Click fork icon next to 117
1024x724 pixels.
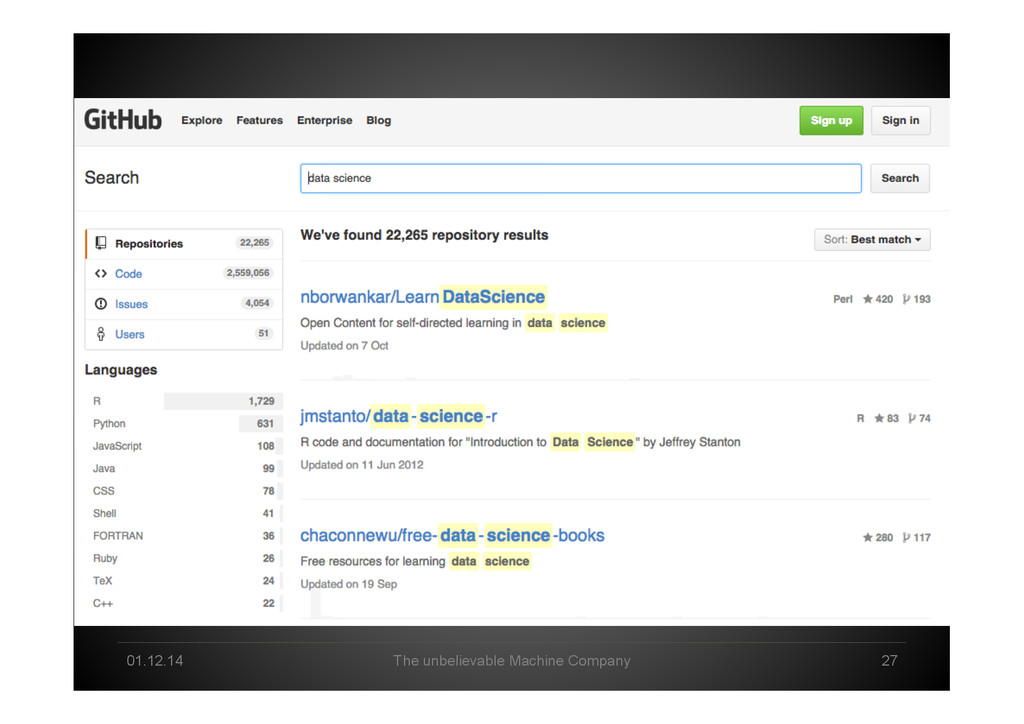point(906,537)
